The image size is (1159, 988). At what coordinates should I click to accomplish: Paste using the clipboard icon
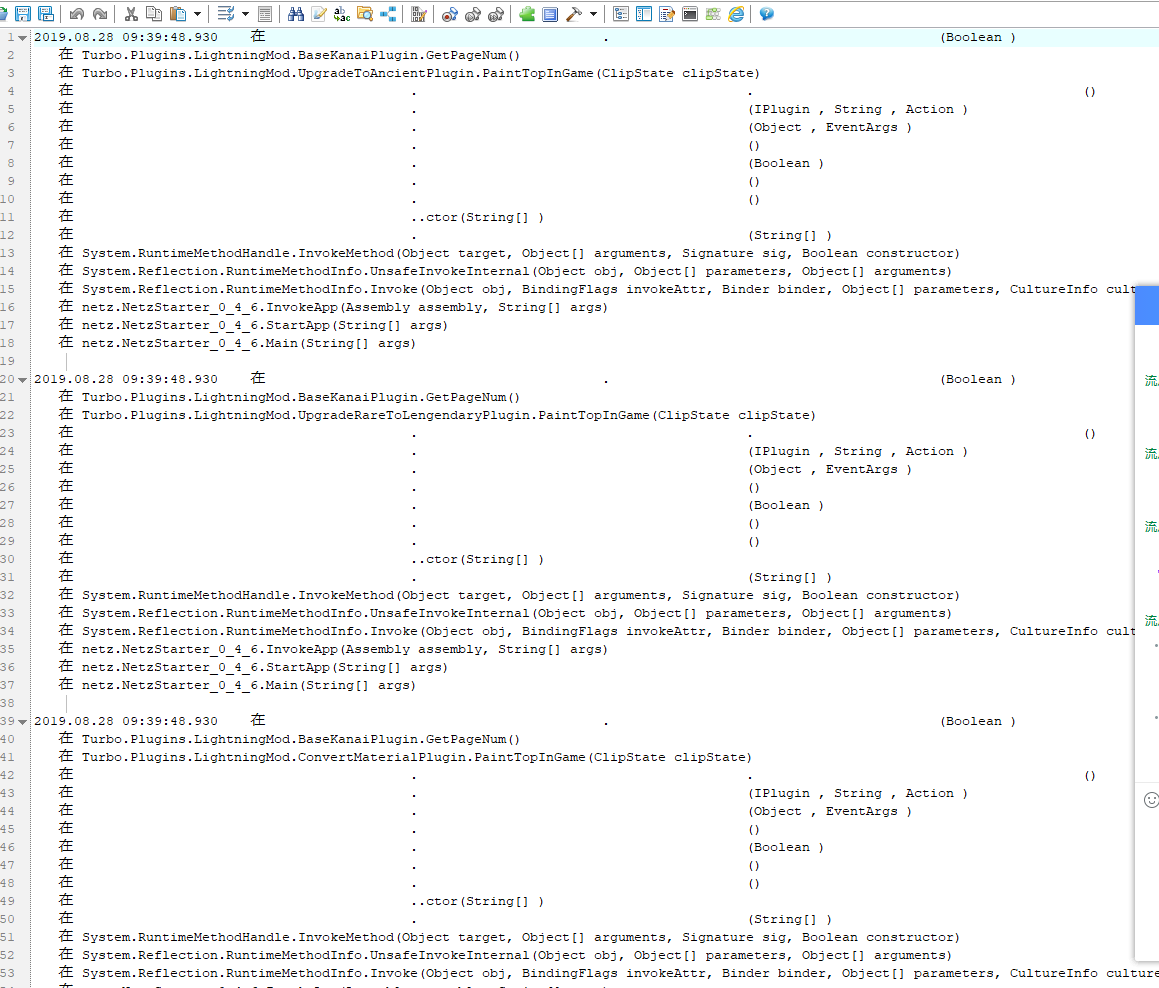coord(177,14)
